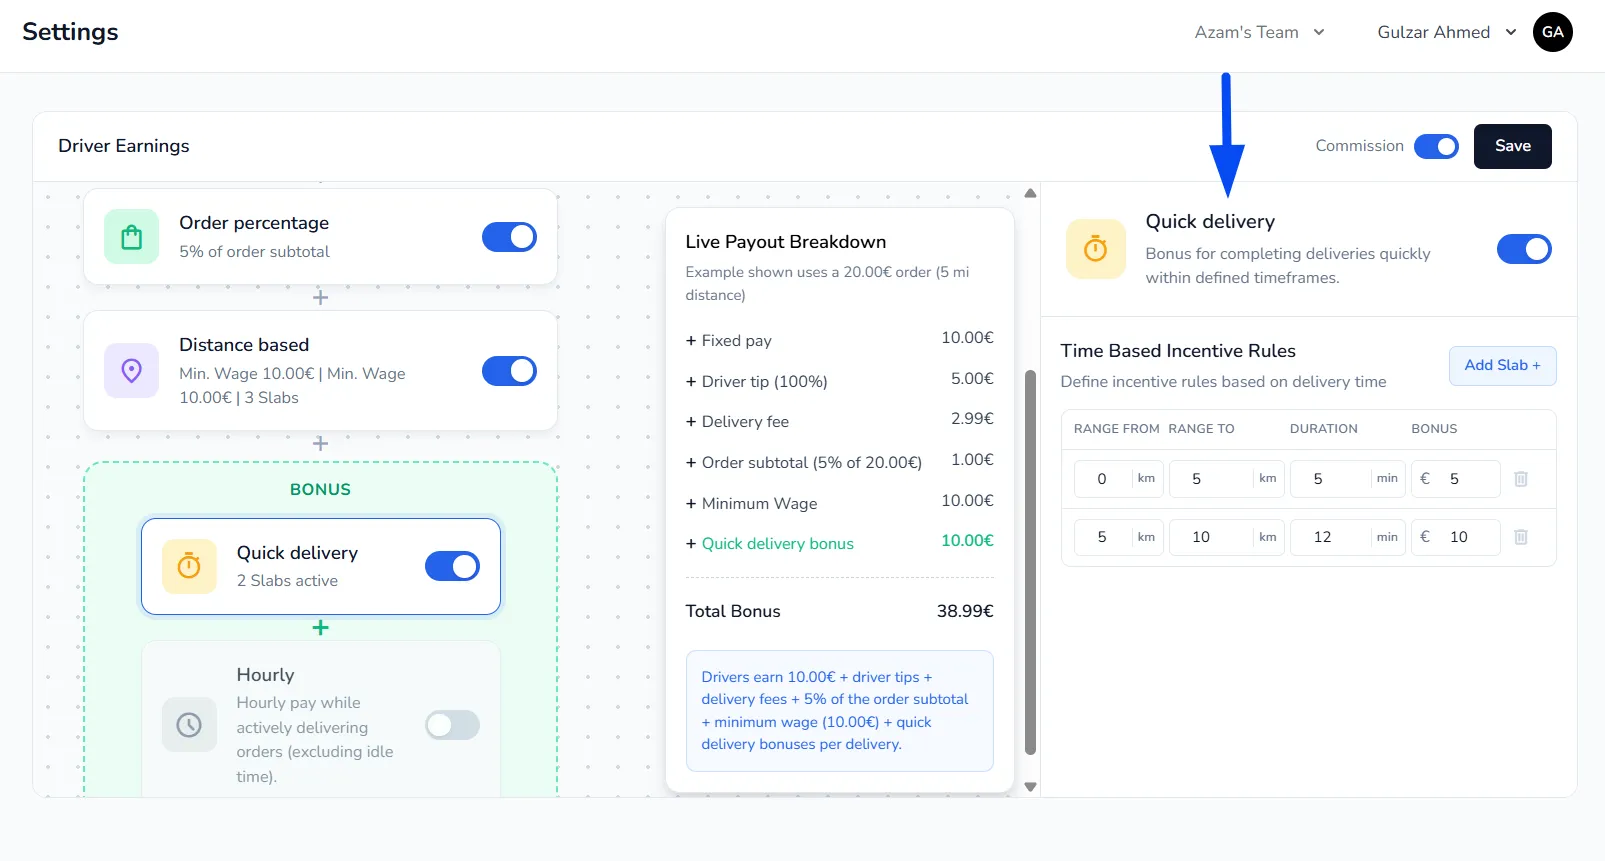Image resolution: width=1605 pixels, height=861 pixels.
Task: Toggle the Commission switch
Action: 1436,147
